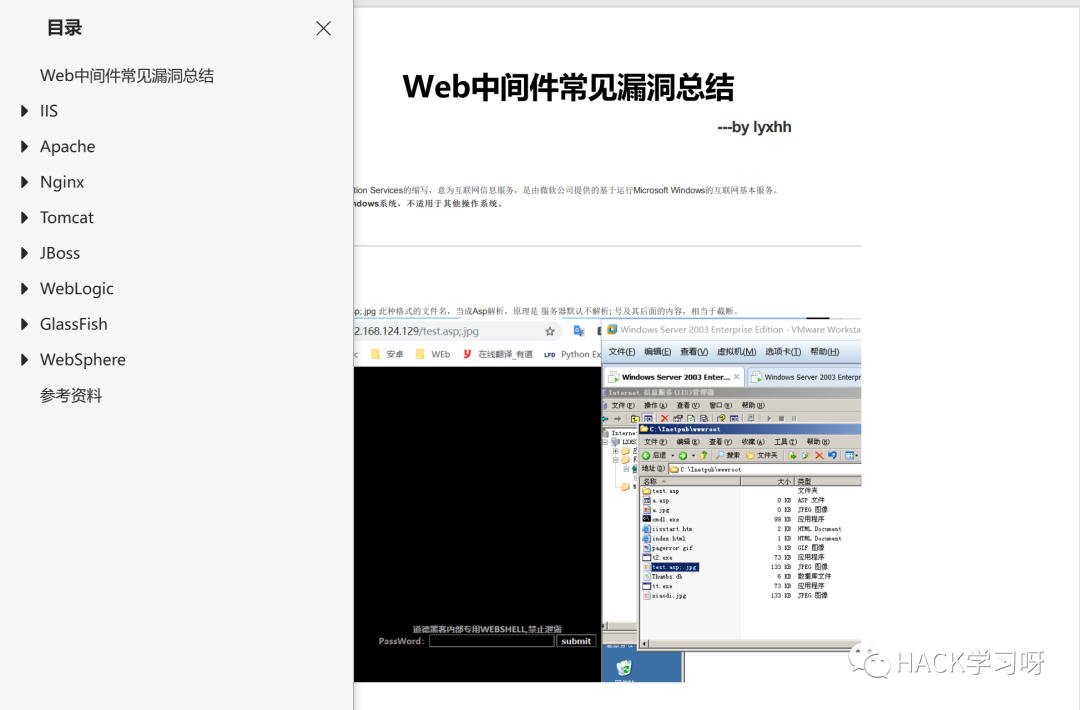The height and width of the screenshot is (710, 1080).
Task: Click the webshell PassWord input field
Action: (x=491, y=641)
